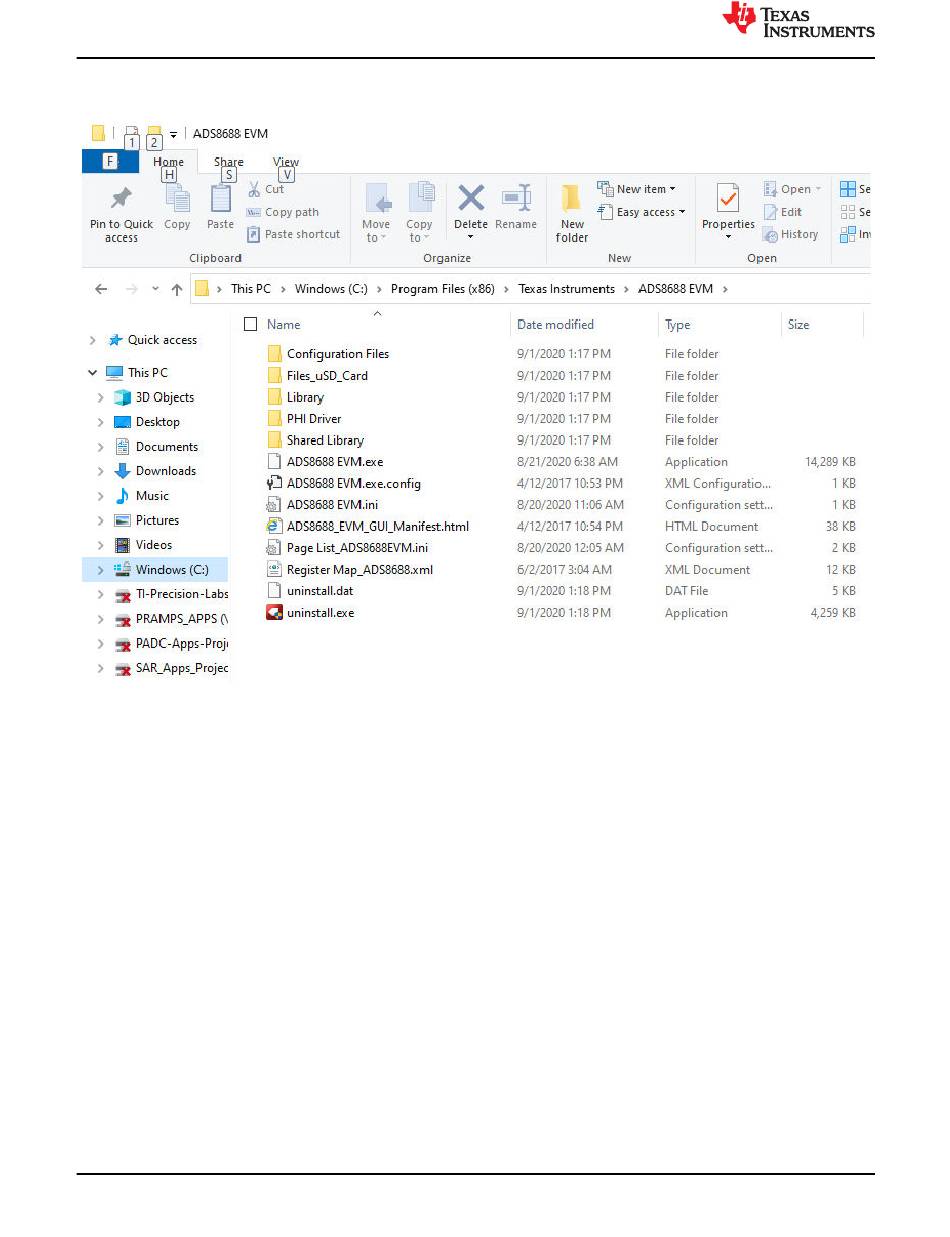The height and width of the screenshot is (1237, 950).
Task: Click ADS8688_EVM_GUI_Manifest.html file icon
Action: click(x=274, y=526)
